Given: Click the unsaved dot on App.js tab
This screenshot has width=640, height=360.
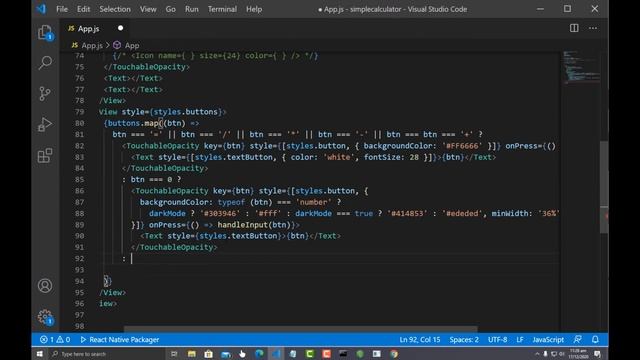Looking at the screenshot, I should (x=120, y=28).
